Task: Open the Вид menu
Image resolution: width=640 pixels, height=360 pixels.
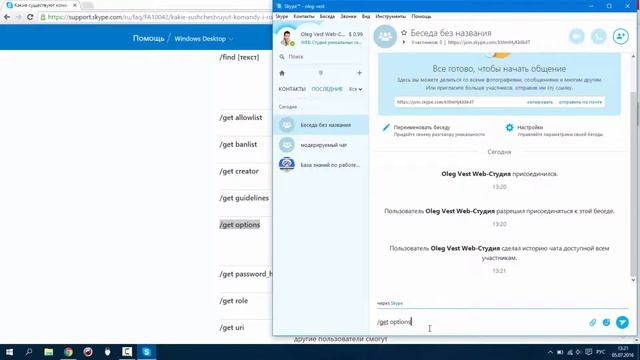Action: [366, 16]
